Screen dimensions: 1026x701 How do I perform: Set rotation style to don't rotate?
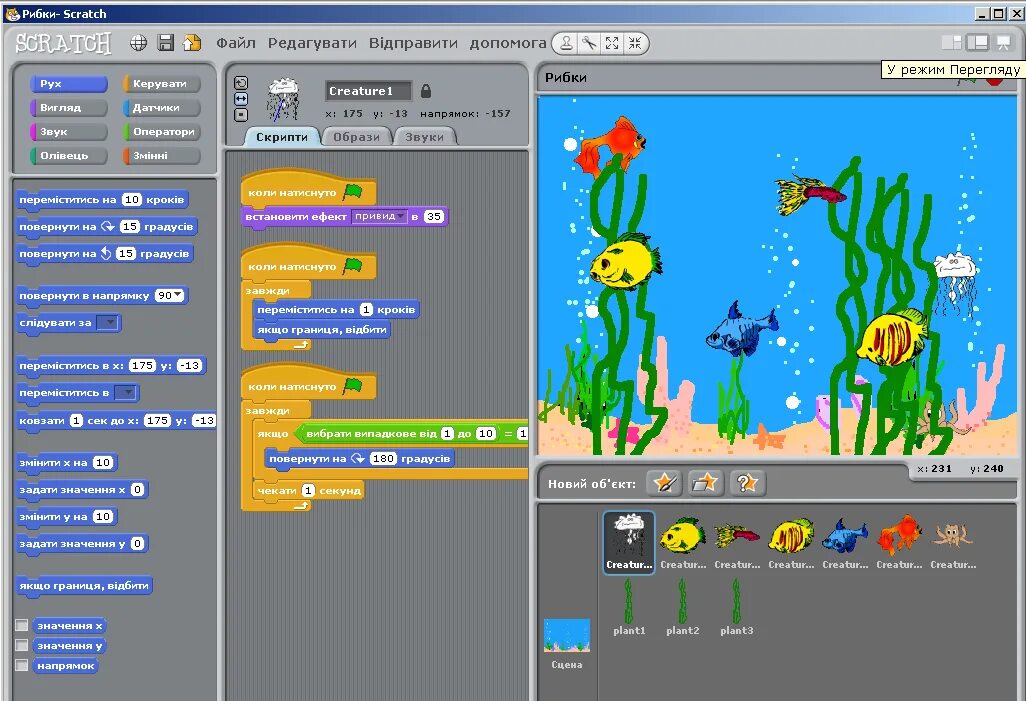tap(241, 115)
